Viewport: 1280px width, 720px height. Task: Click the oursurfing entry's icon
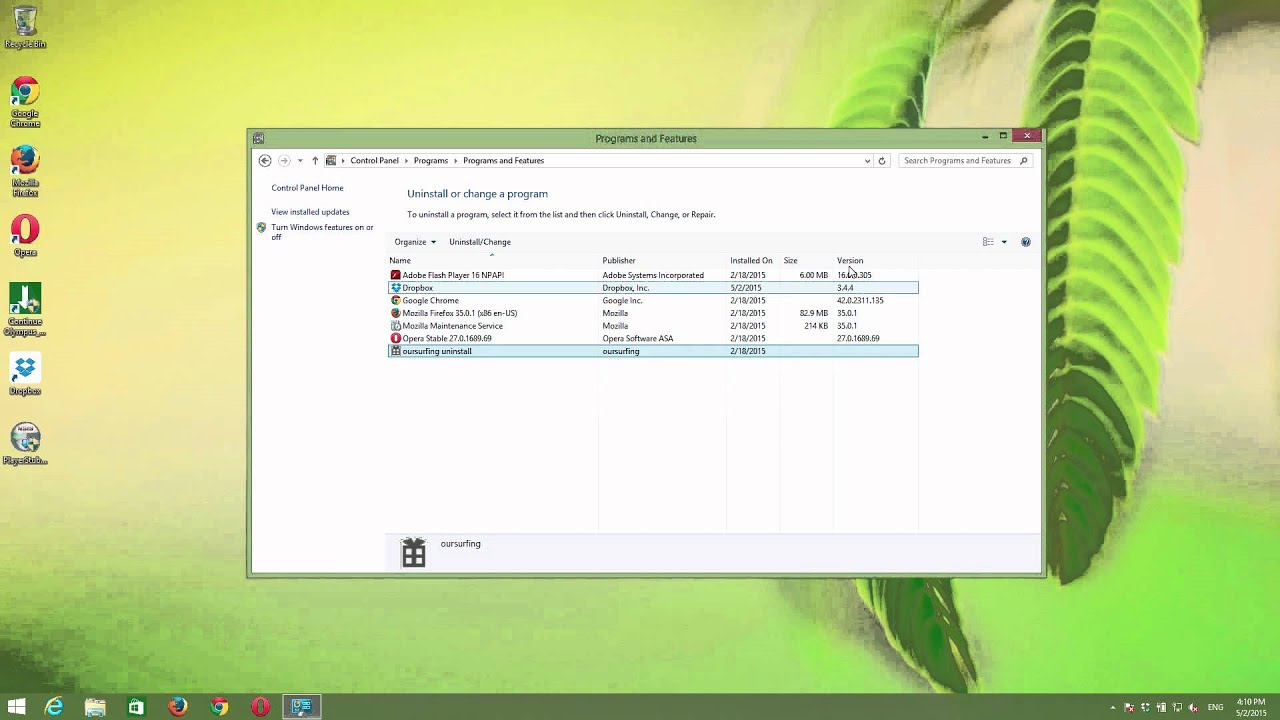(x=396, y=351)
